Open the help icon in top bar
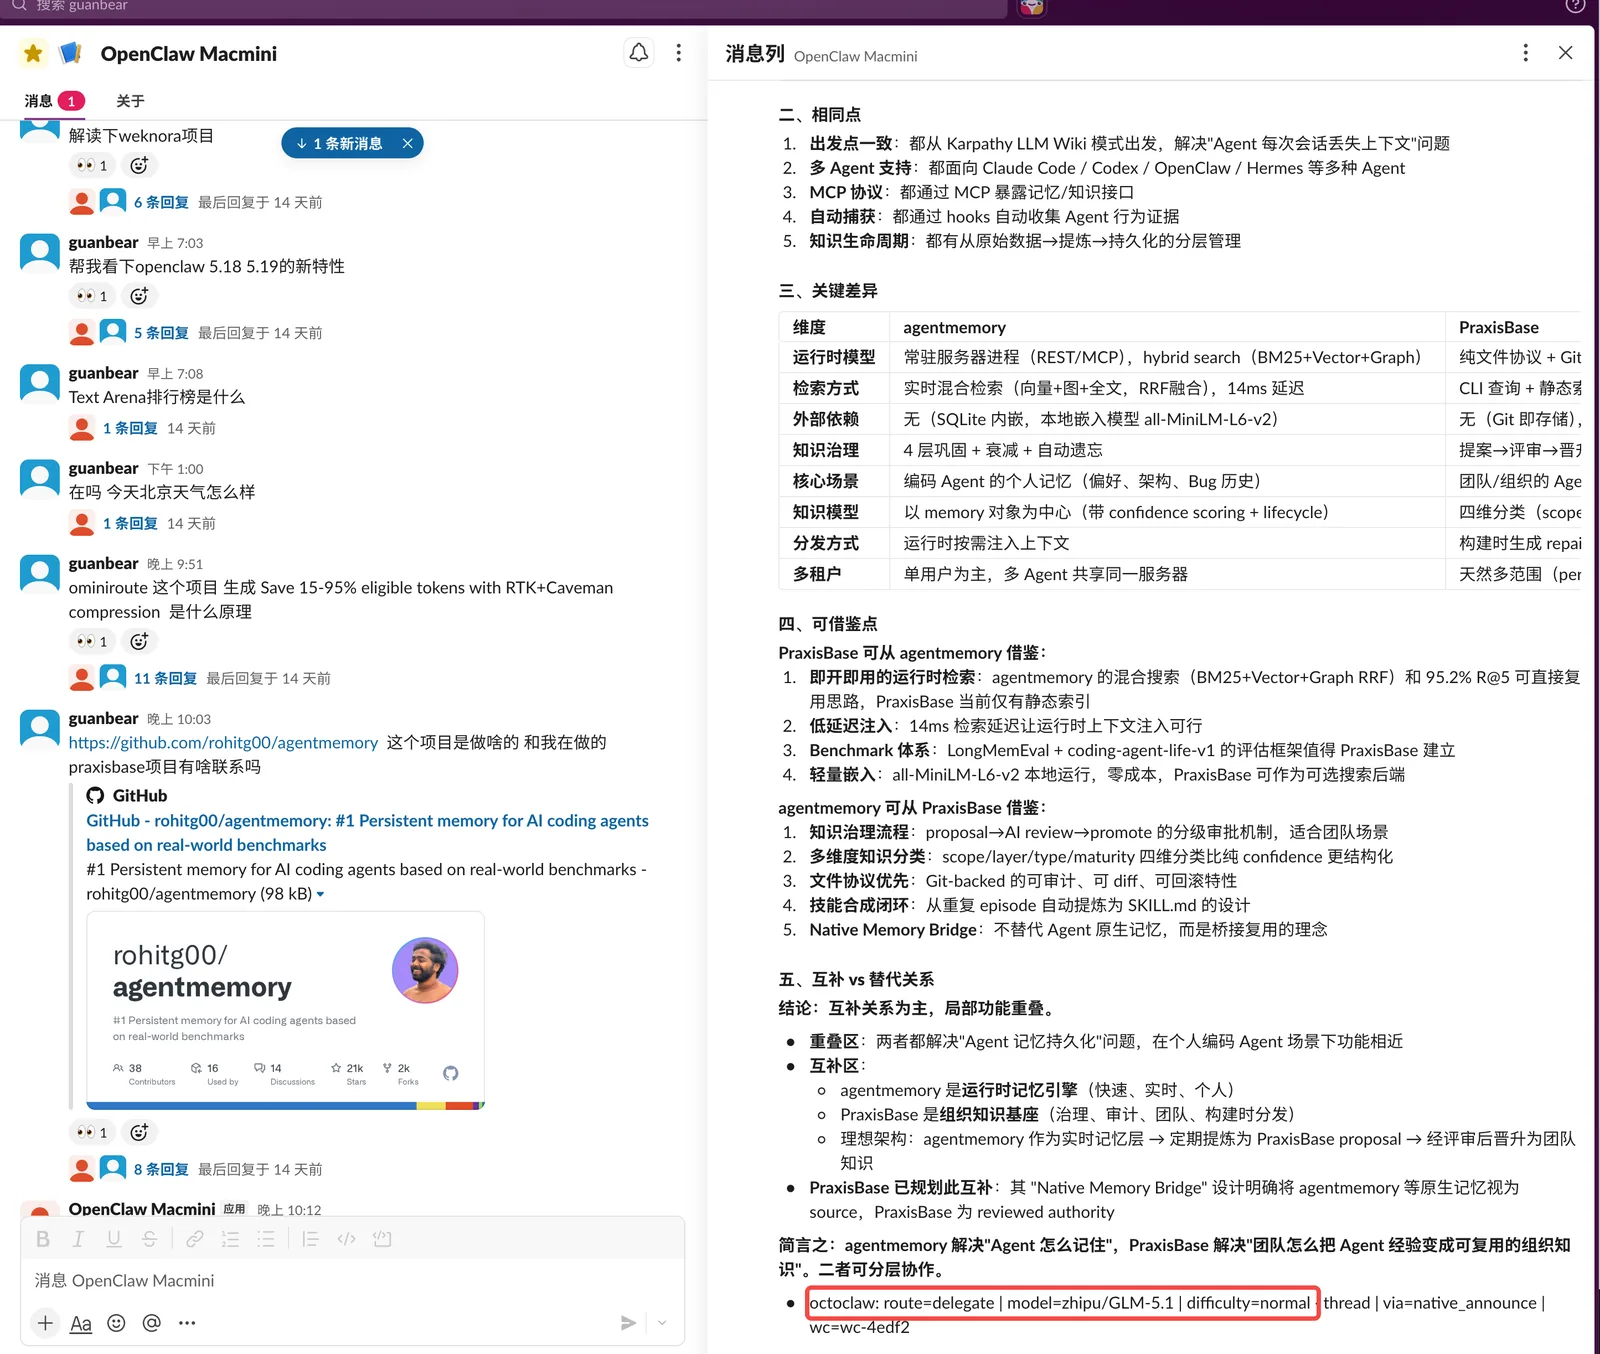The height and width of the screenshot is (1354, 1600). click(1575, 6)
